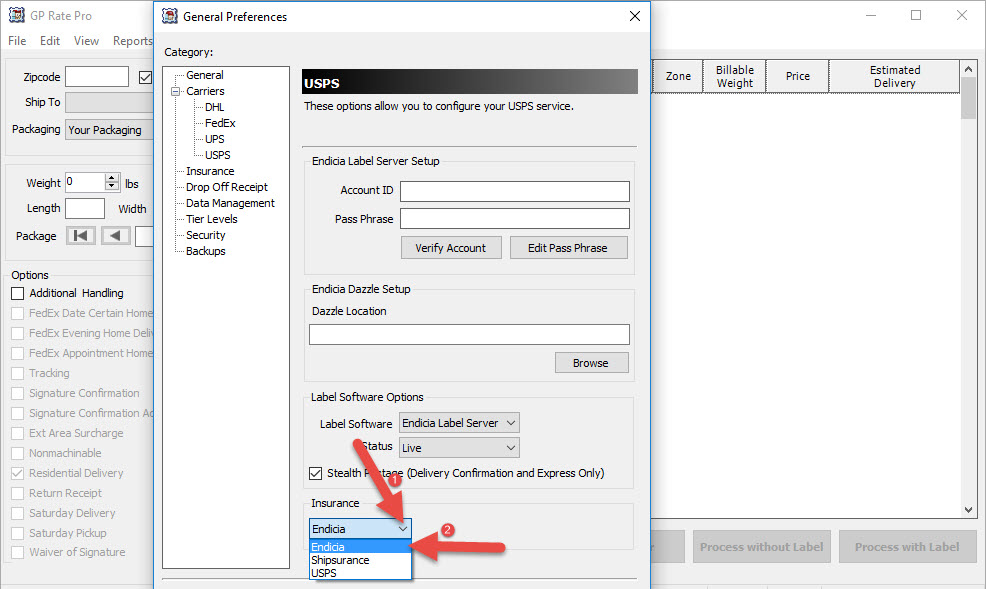Select Security category

click(x=206, y=235)
